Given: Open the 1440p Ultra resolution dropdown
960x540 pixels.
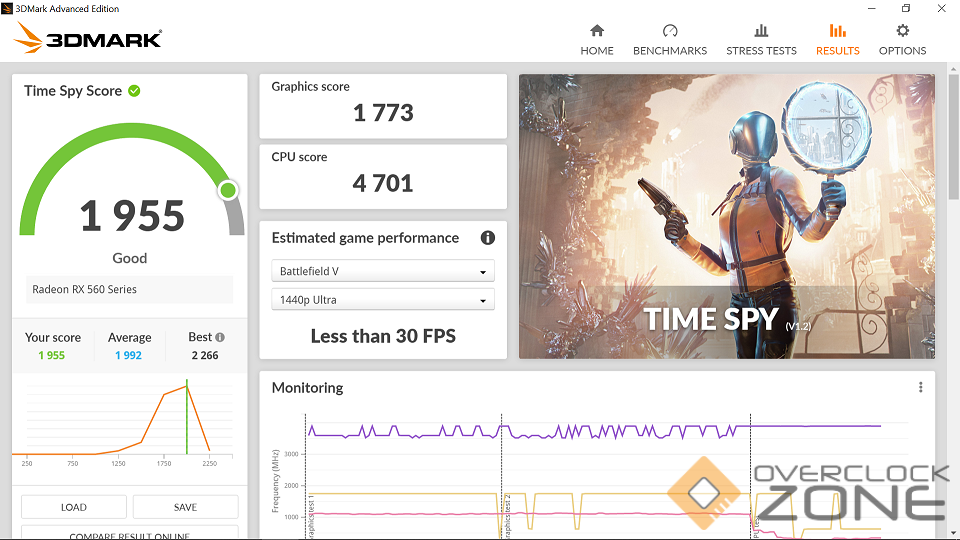Looking at the screenshot, I should tap(383, 299).
